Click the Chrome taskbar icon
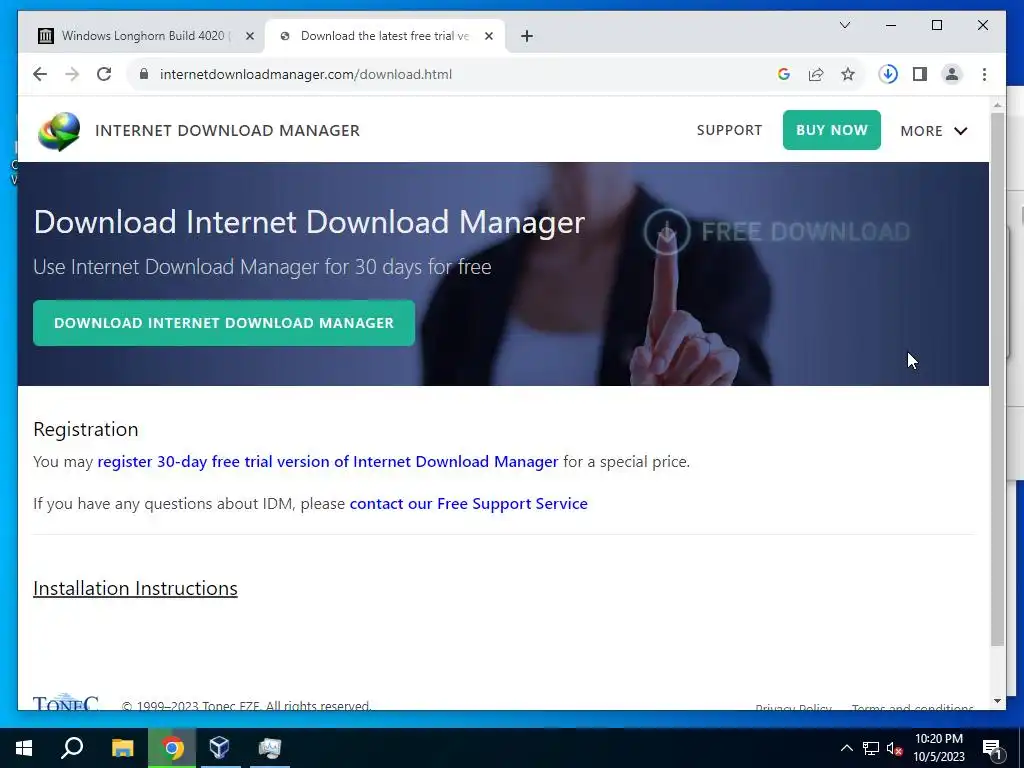This screenshot has height=768, width=1024. click(172, 748)
